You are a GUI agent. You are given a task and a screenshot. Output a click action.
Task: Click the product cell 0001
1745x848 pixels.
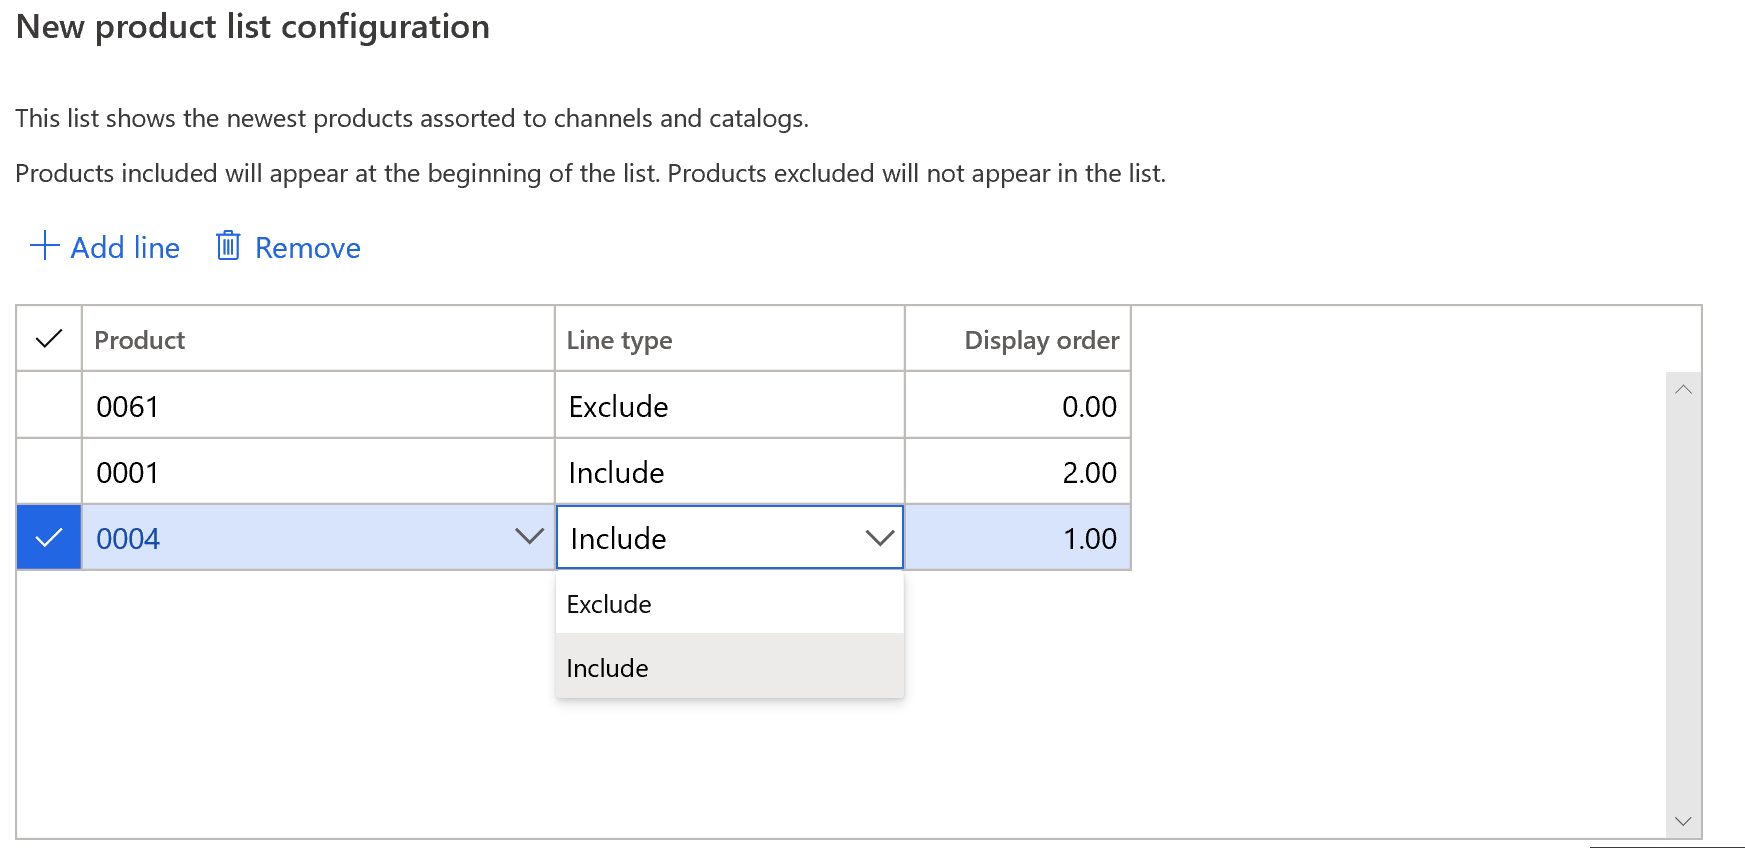(x=318, y=471)
